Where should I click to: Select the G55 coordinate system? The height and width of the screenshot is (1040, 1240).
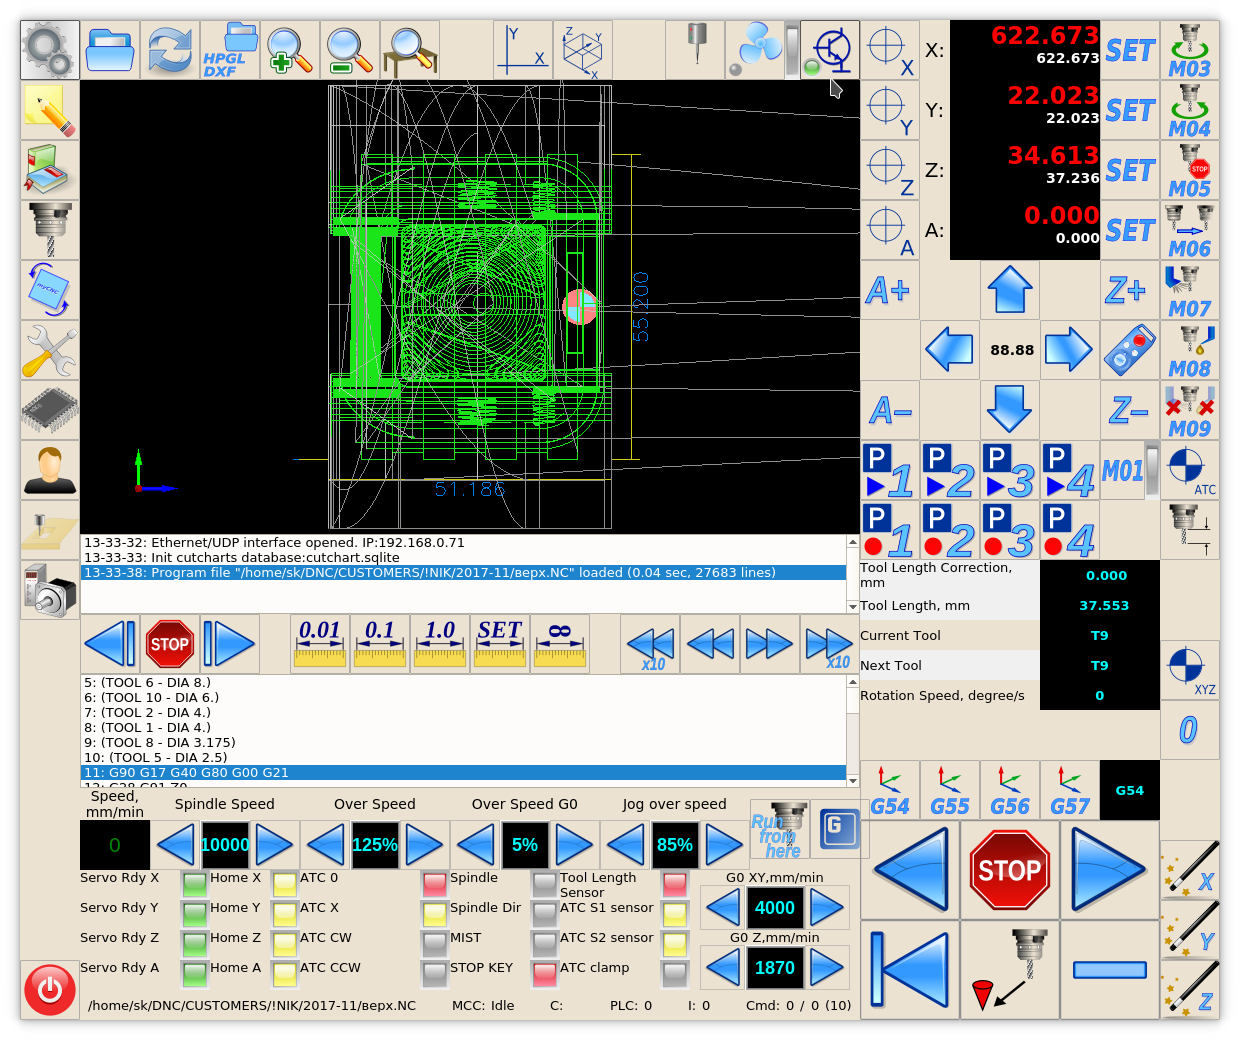click(950, 790)
